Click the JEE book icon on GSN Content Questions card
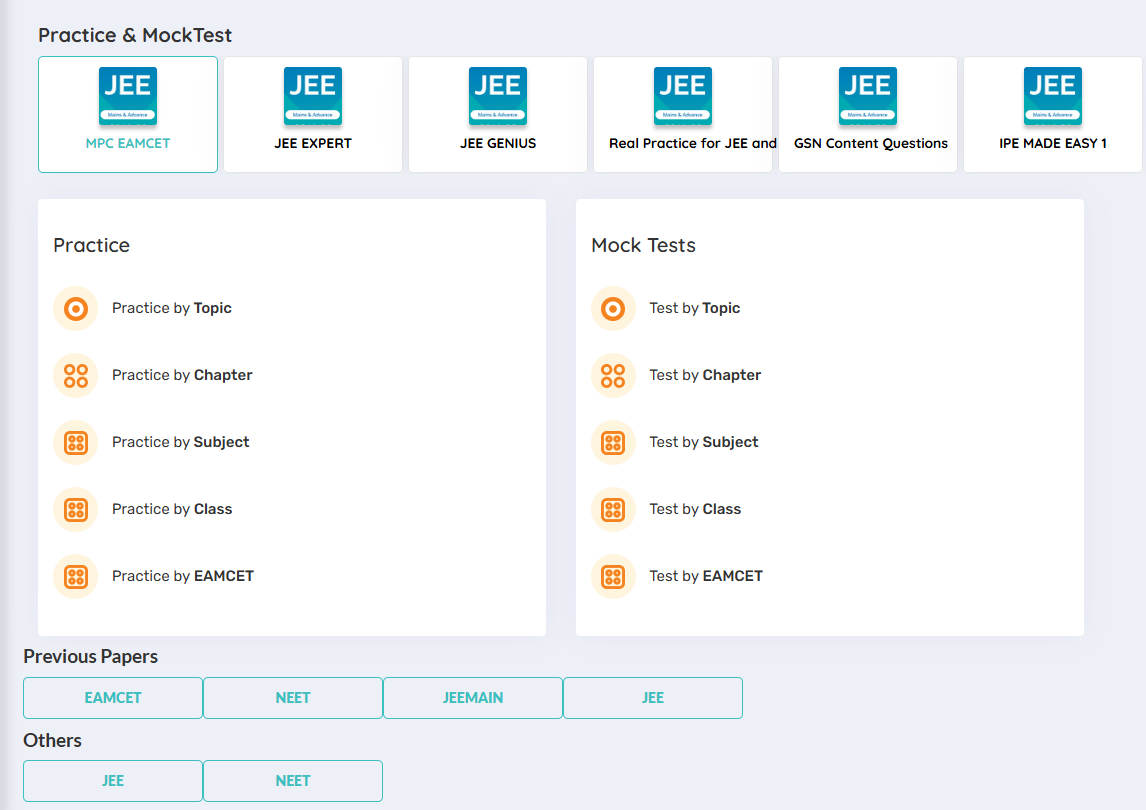This screenshot has height=810, width=1146. 868,96
